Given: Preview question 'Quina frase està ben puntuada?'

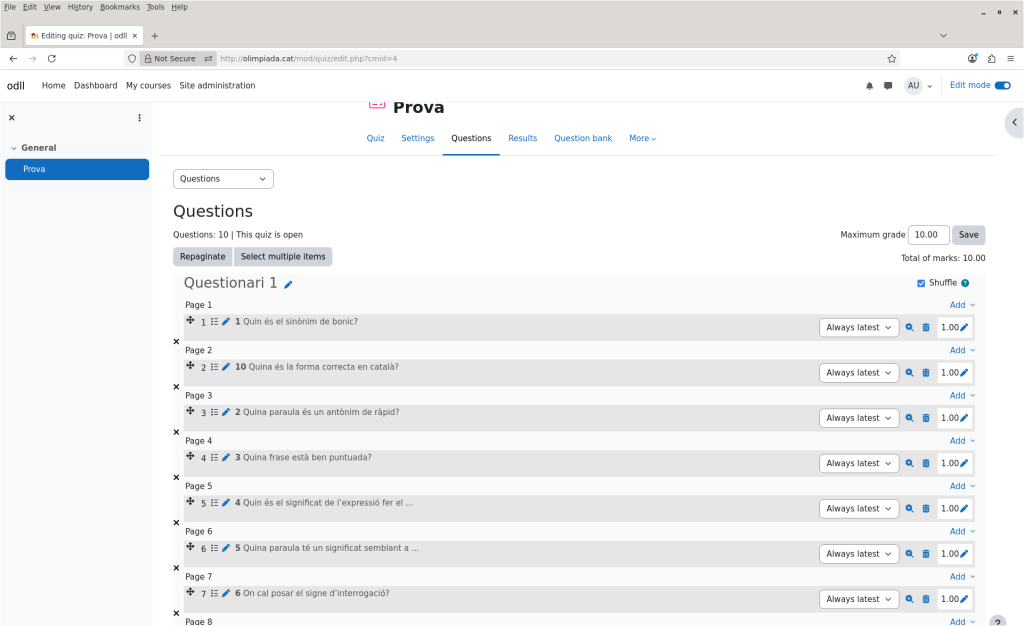Looking at the screenshot, I should [x=909, y=464].
